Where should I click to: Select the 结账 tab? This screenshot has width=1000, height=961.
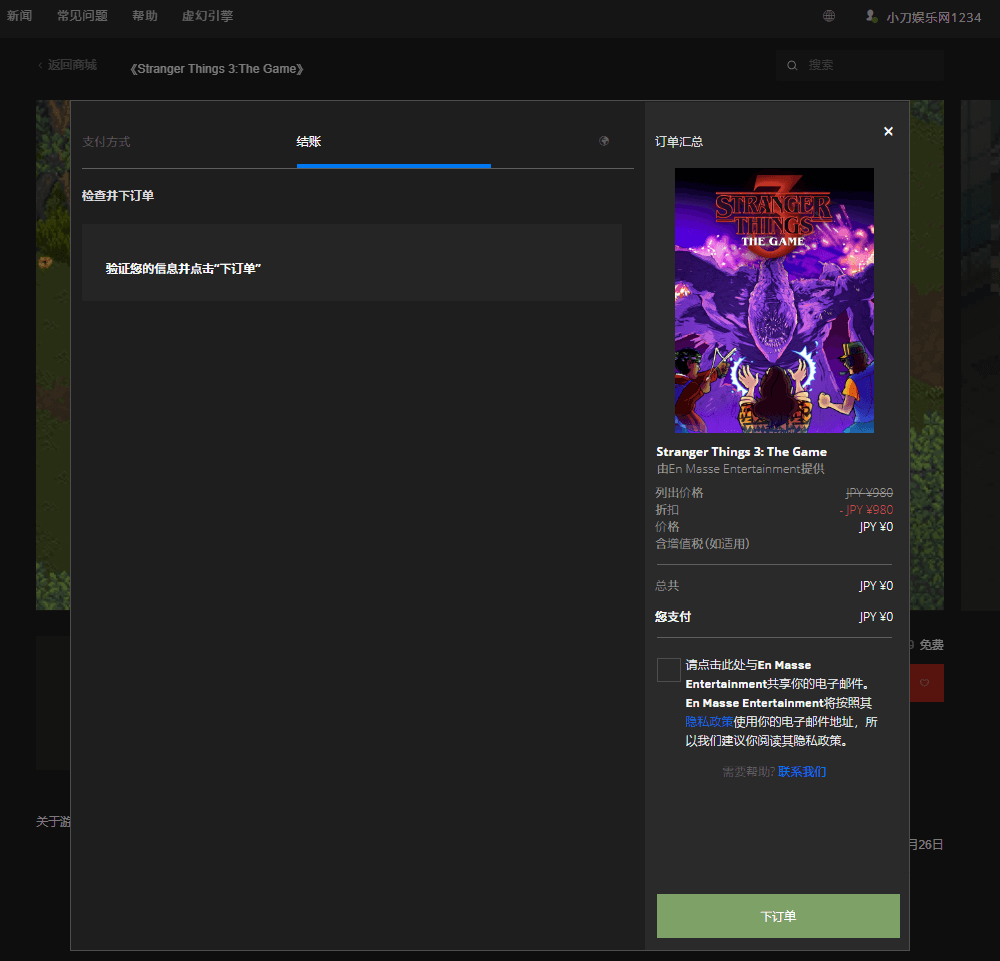point(309,142)
